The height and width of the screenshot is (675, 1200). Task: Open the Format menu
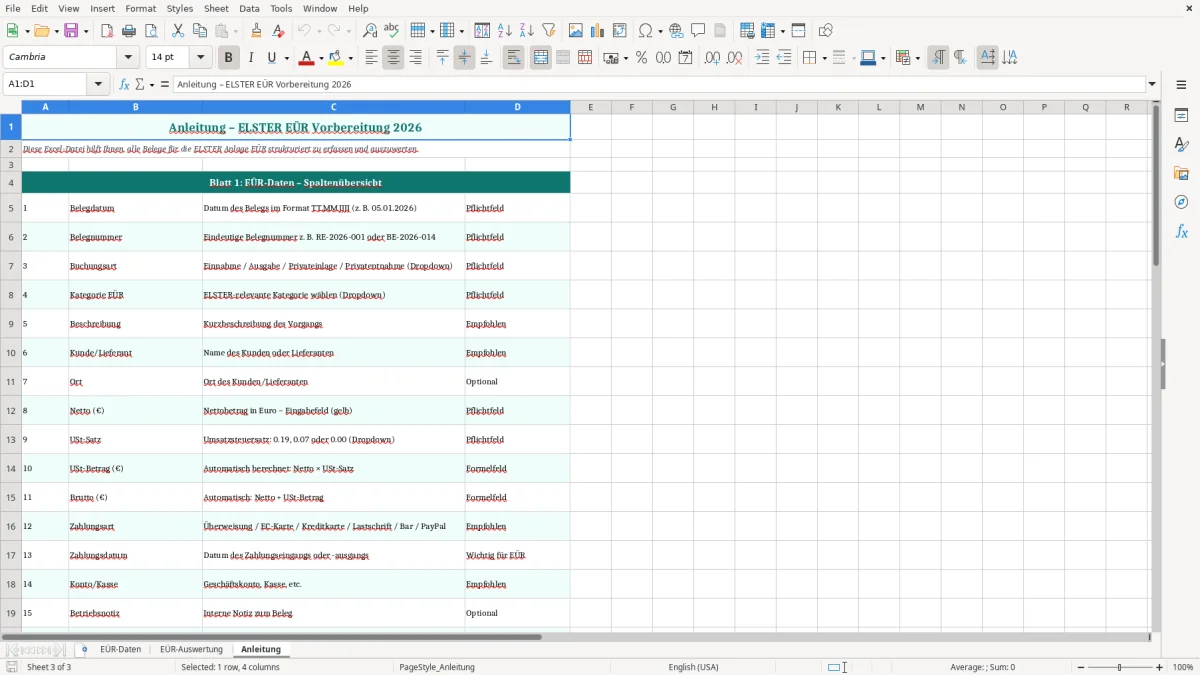click(140, 8)
